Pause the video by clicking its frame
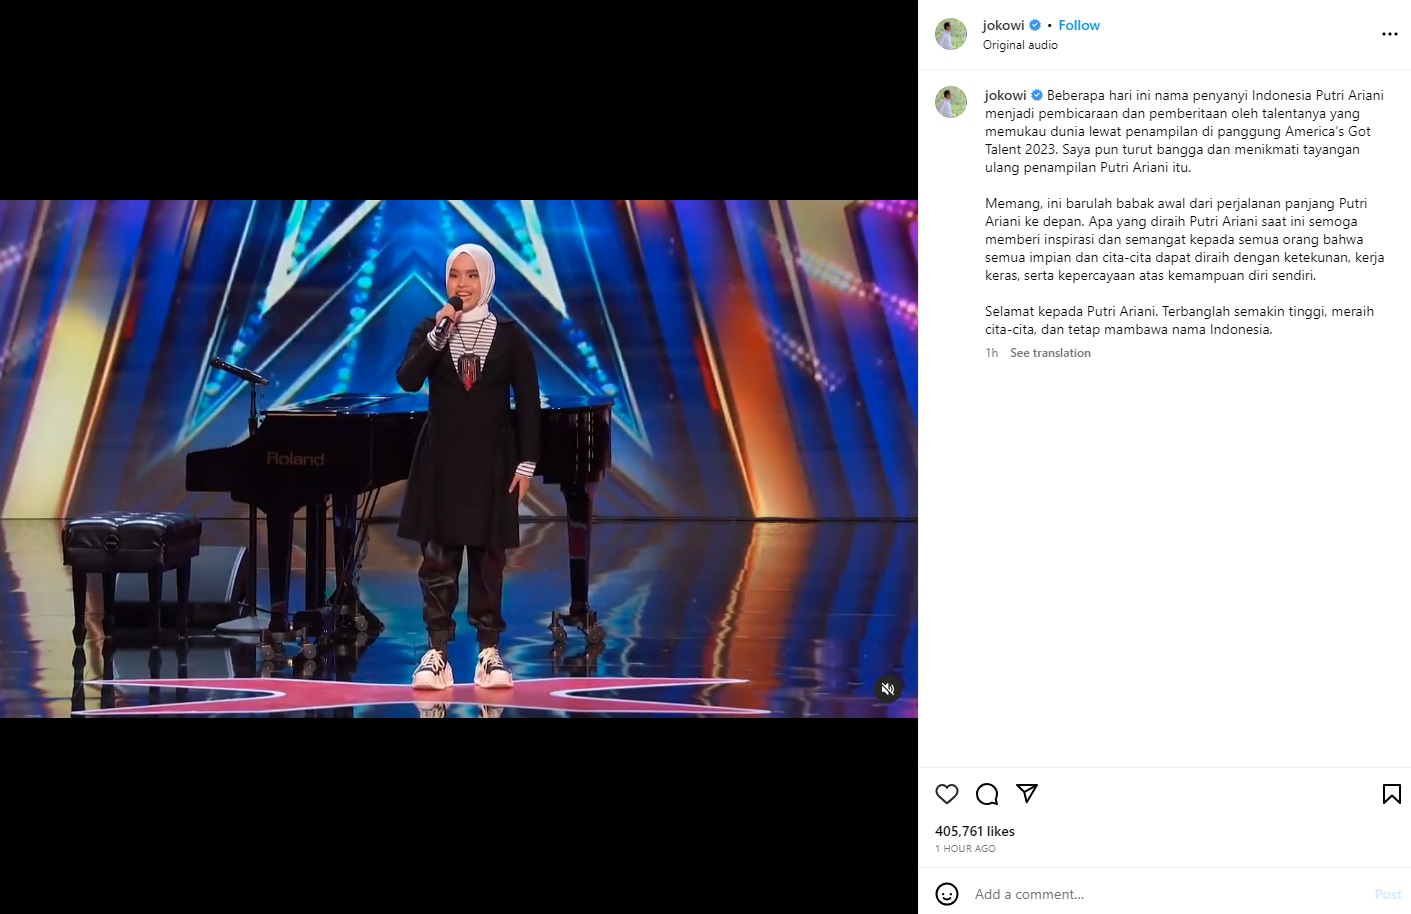Screen dimensions: 1411x914 [x=458, y=458]
